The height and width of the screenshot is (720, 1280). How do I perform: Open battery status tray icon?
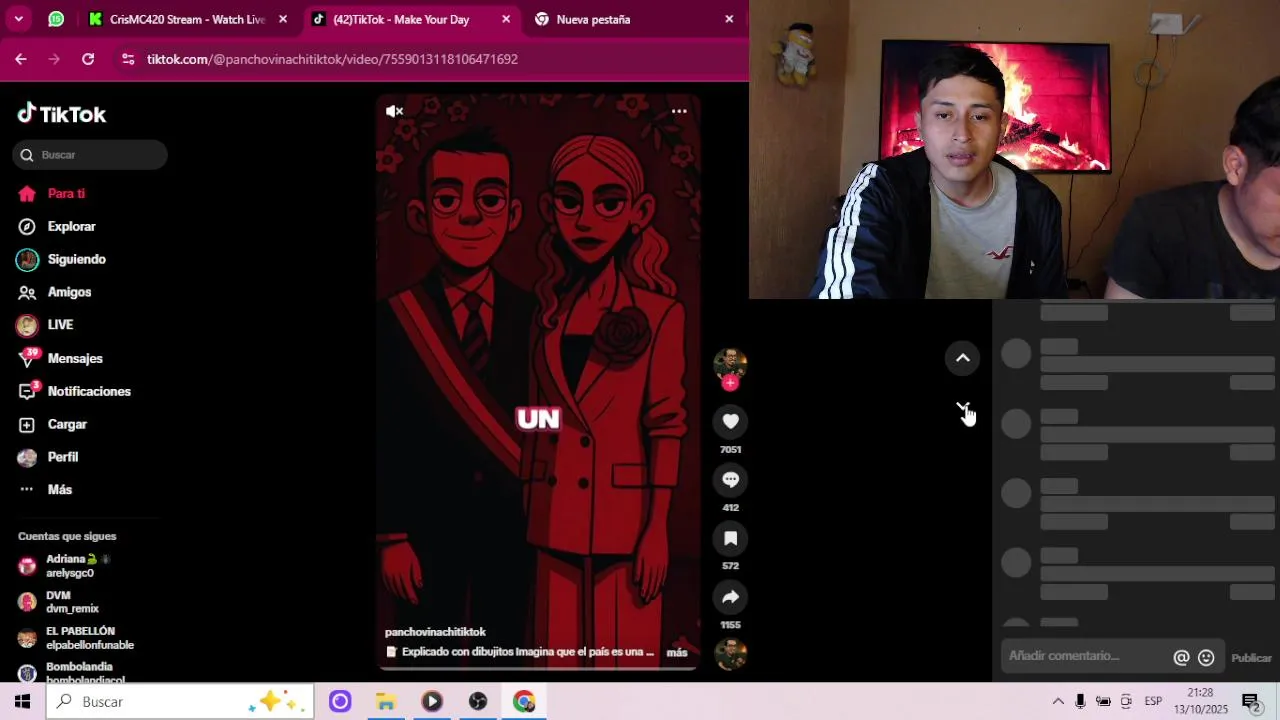(1103, 702)
